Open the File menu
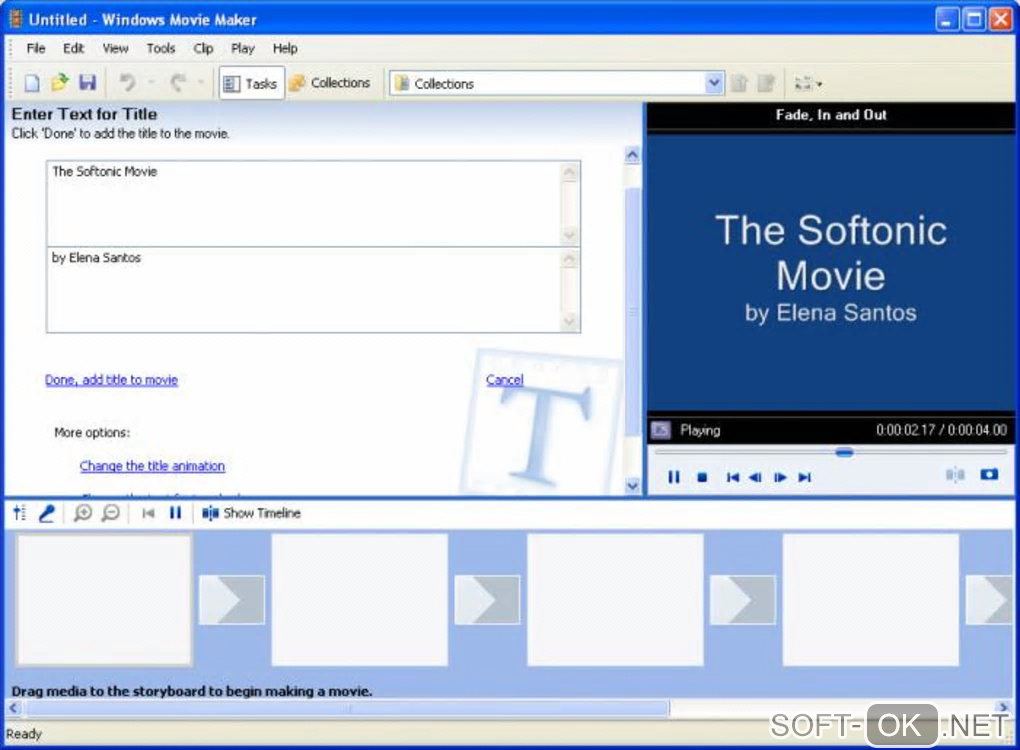The width and height of the screenshot is (1020, 750). [x=36, y=48]
